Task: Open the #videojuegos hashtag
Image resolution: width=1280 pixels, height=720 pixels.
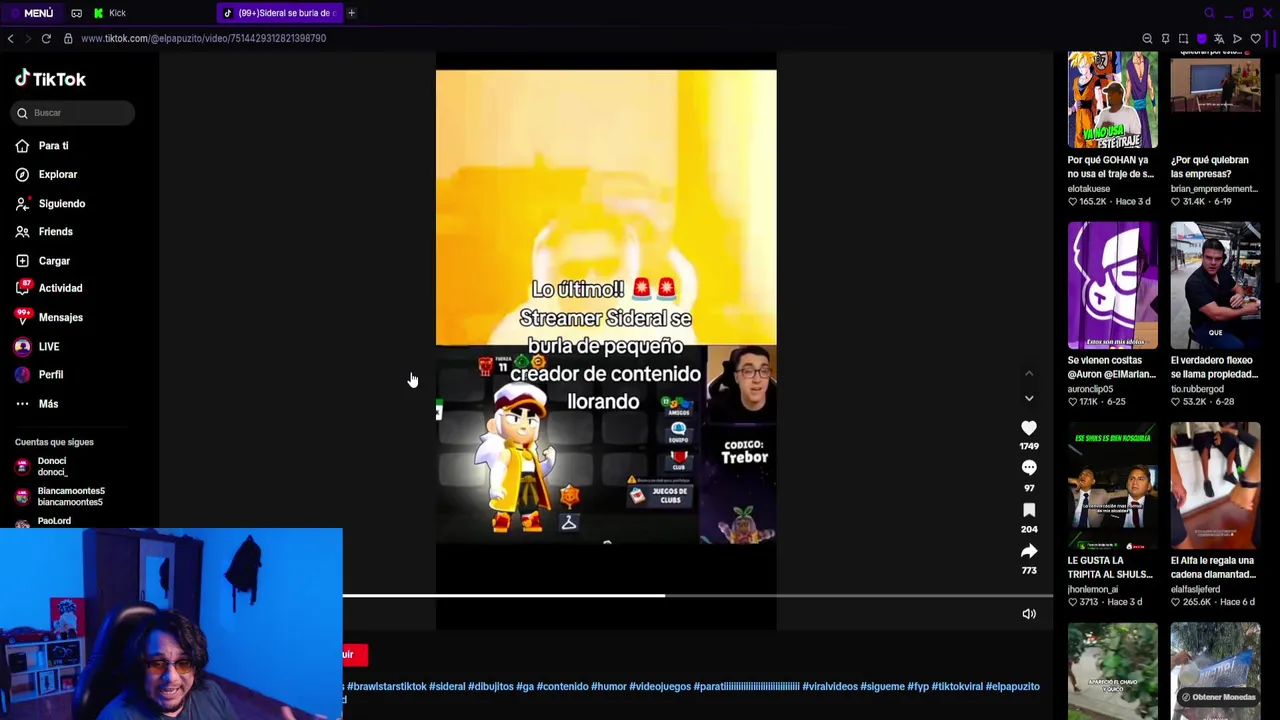Action: pos(659,687)
